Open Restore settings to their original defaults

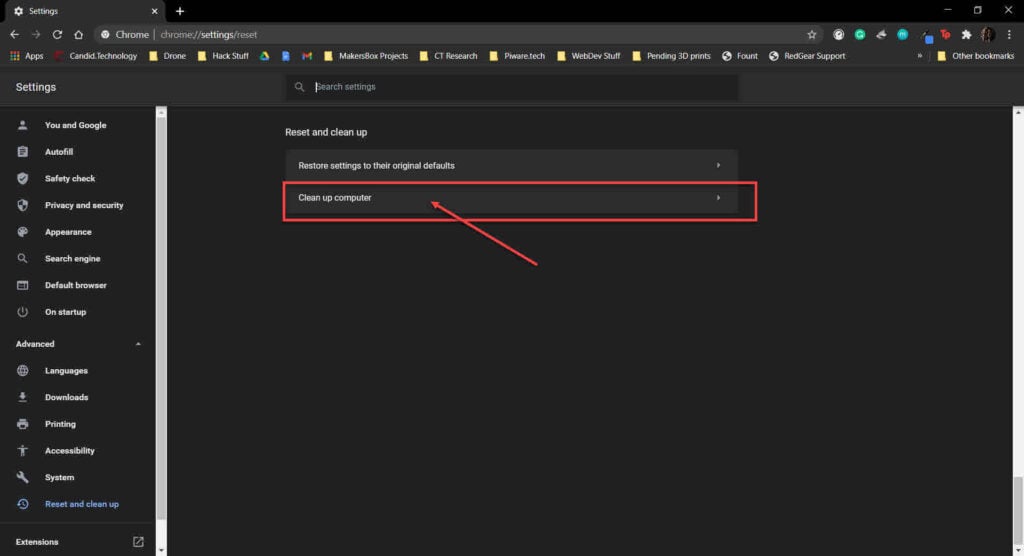click(x=511, y=165)
